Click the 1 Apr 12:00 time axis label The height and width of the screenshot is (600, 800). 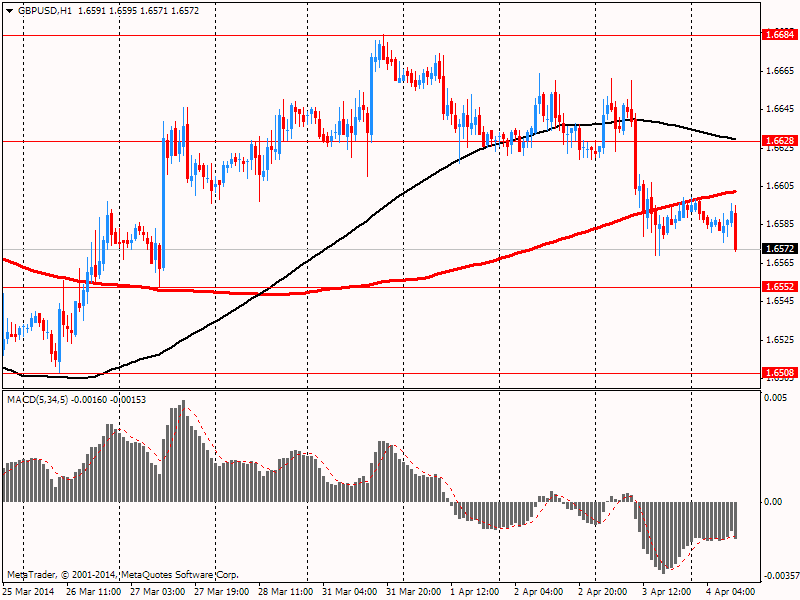coord(474,592)
